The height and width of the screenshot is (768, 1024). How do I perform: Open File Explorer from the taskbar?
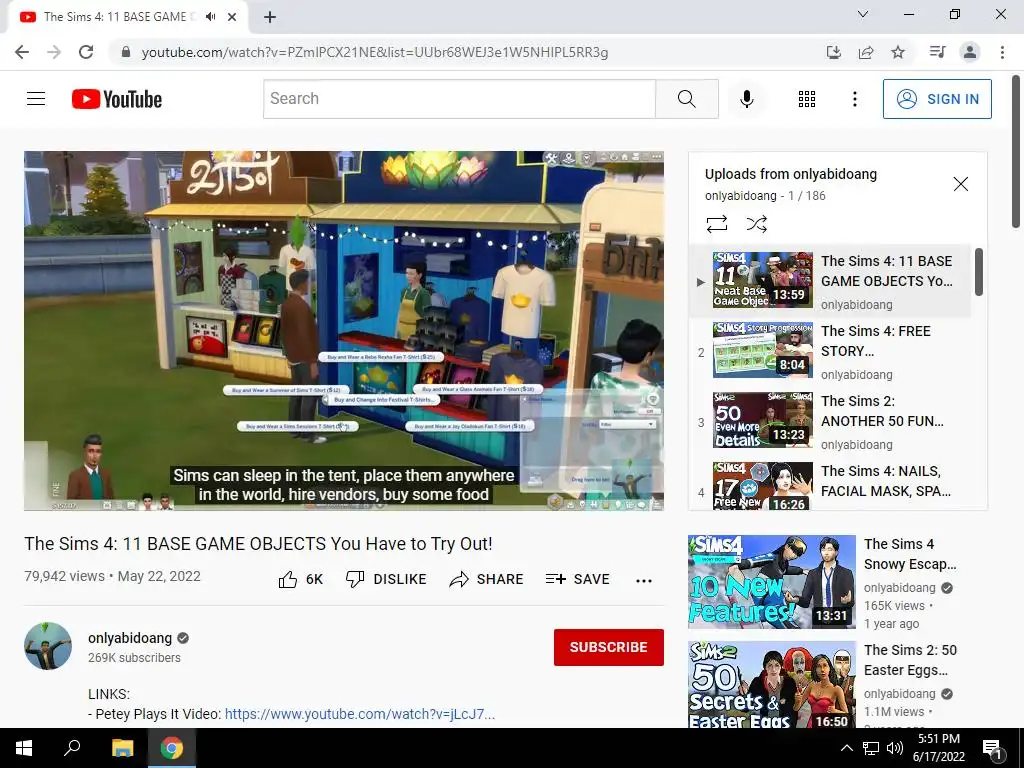122,748
